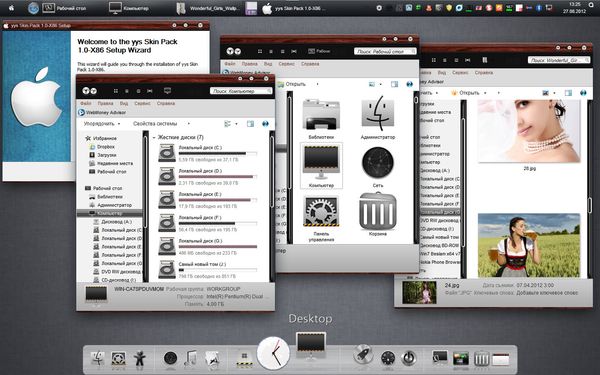Viewport: 600px width, 375px height.
Task: Click usage bar of Локальный диск (G:)
Action: [218, 247]
